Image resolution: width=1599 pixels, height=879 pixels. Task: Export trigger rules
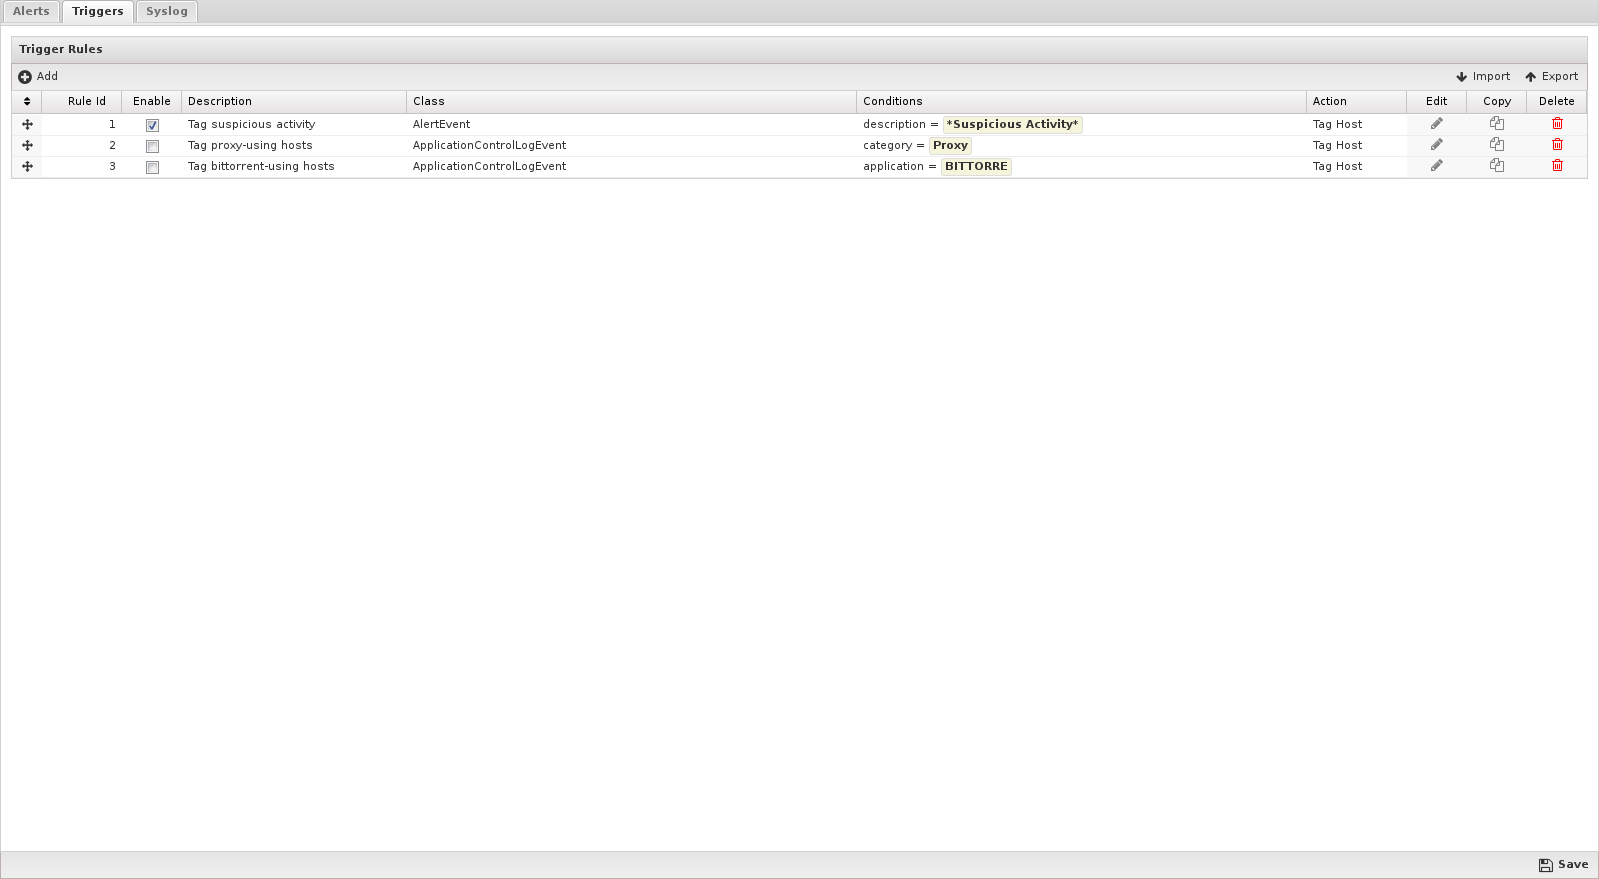(x=1551, y=76)
